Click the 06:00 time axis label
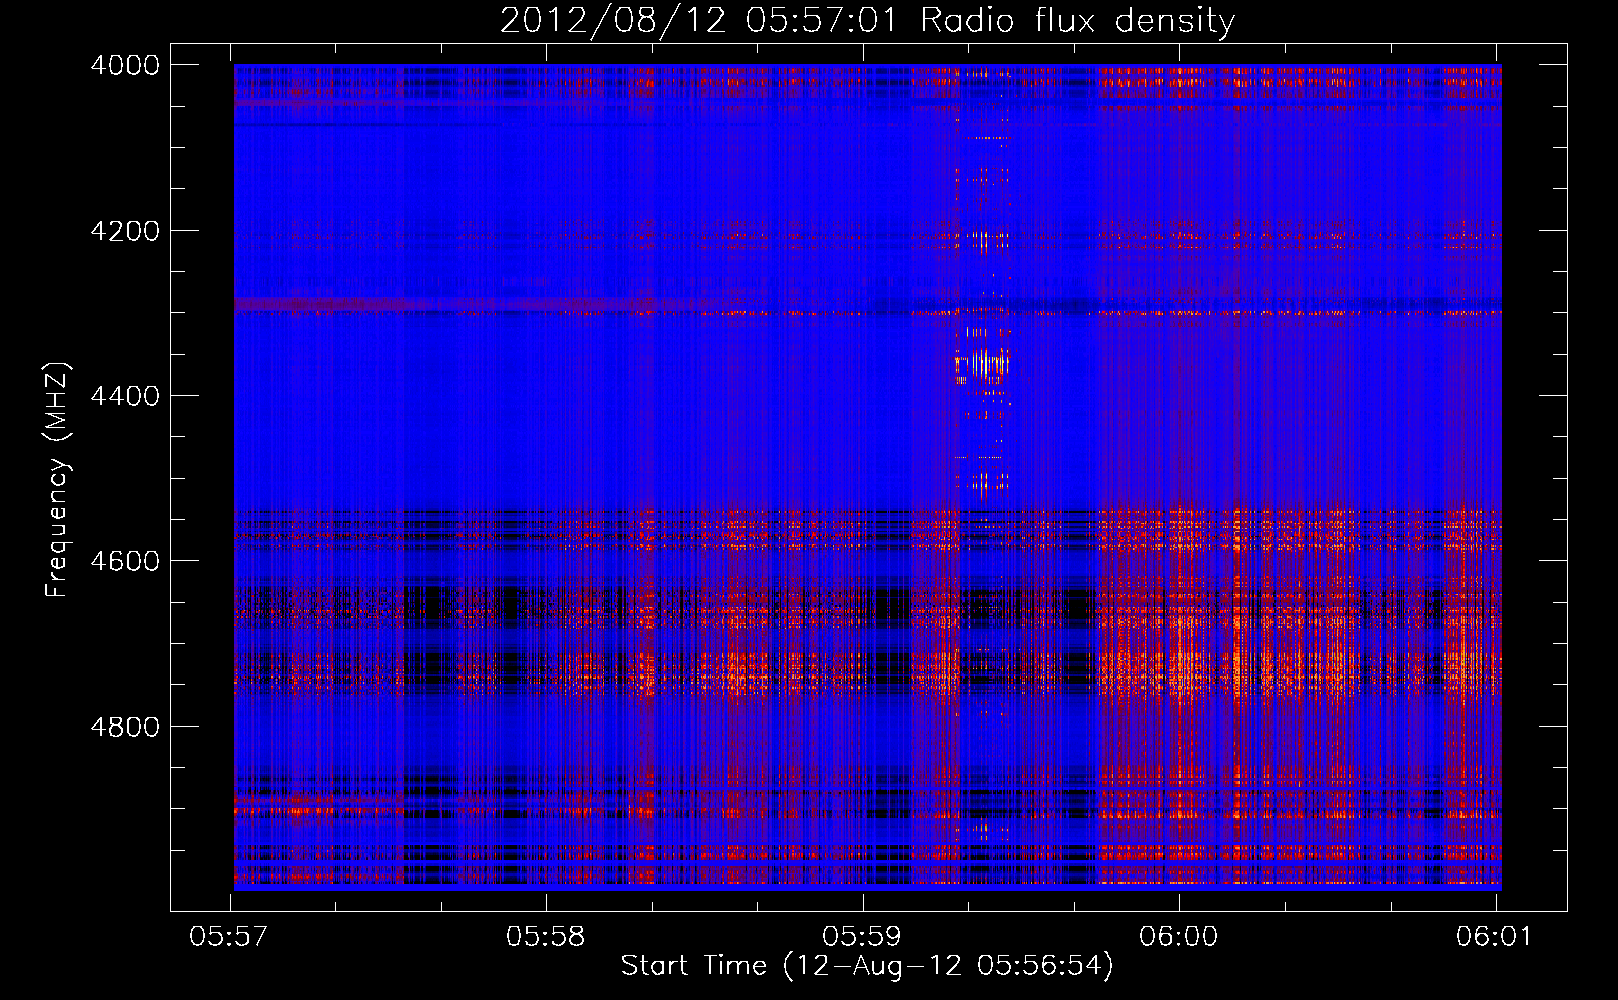Image resolution: width=1618 pixels, height=1000 pixels. pos(1179,936)
